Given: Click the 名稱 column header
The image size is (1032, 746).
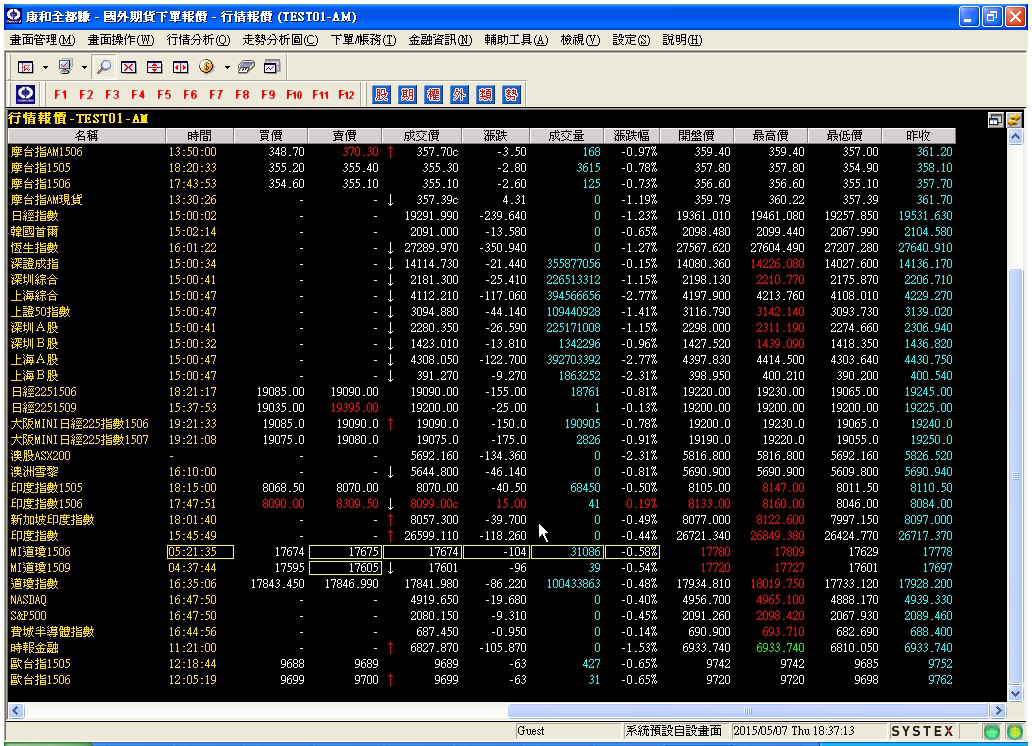Looking at the screenshot, I should (x=86, y=136).
